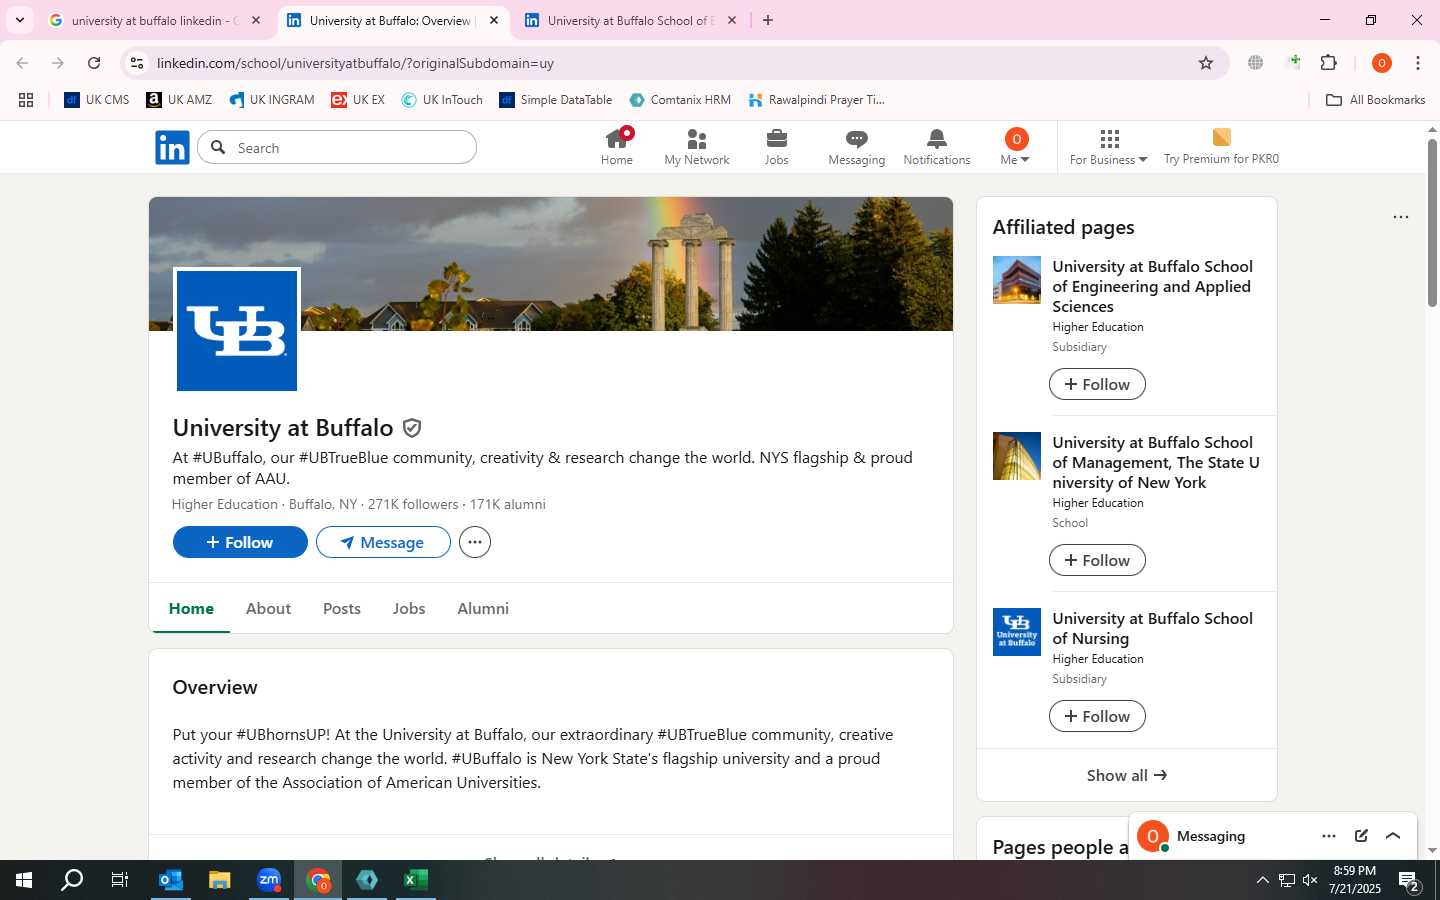The height and width of the screenshot is (900, 1440).
Task: View site information icon in address bar
Action: (137, 63)
